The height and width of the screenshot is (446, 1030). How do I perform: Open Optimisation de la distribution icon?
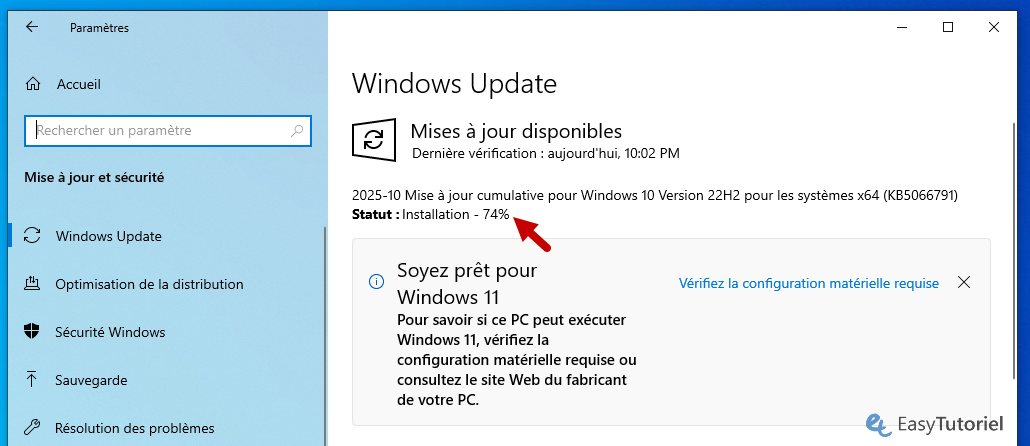[33, 284]
